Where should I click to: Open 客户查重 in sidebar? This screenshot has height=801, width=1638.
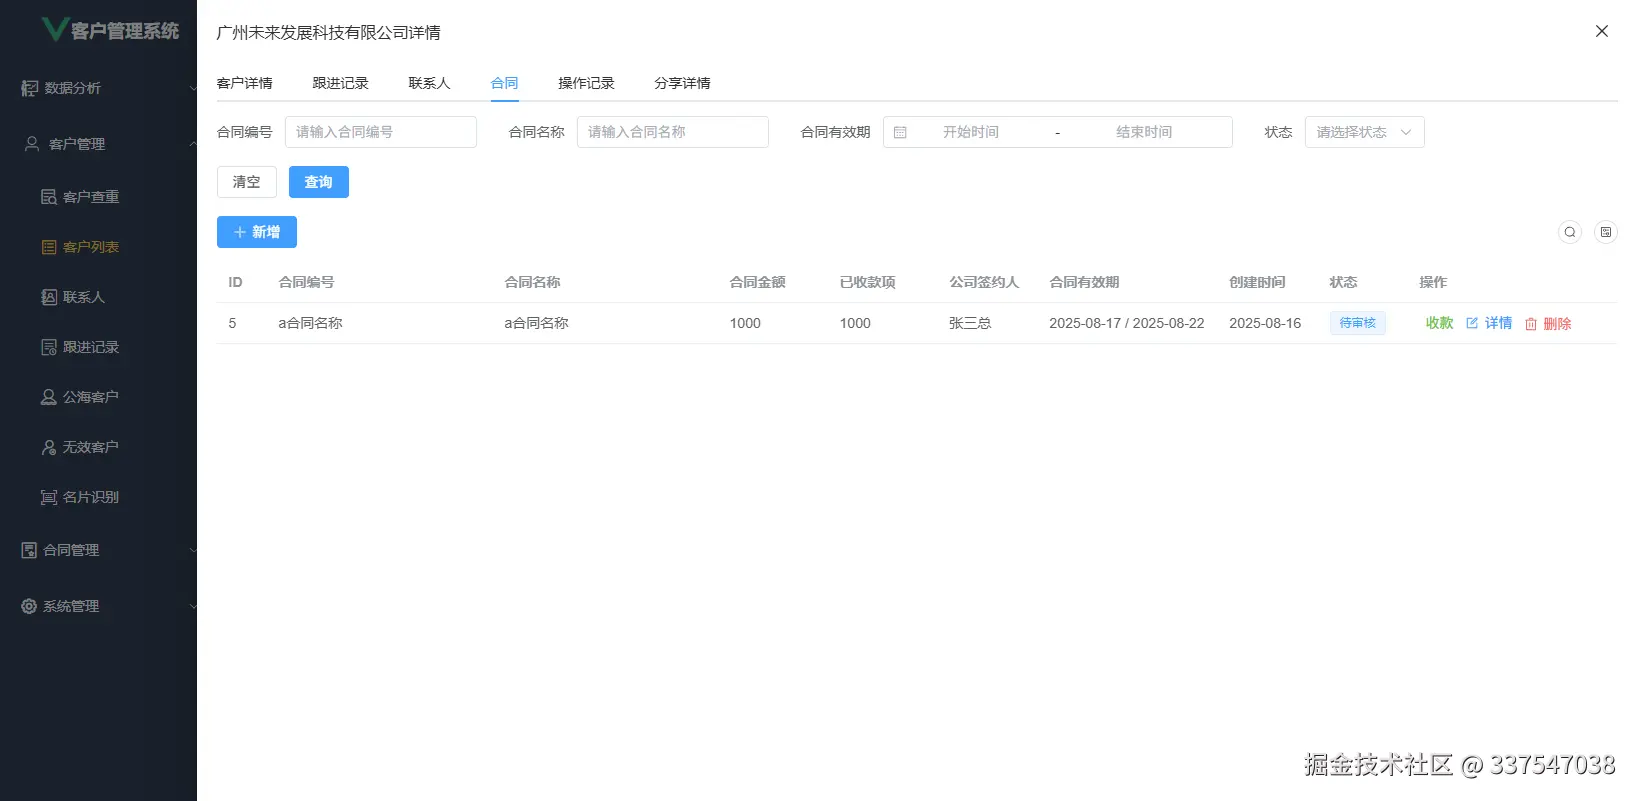[x=91, y=197]
